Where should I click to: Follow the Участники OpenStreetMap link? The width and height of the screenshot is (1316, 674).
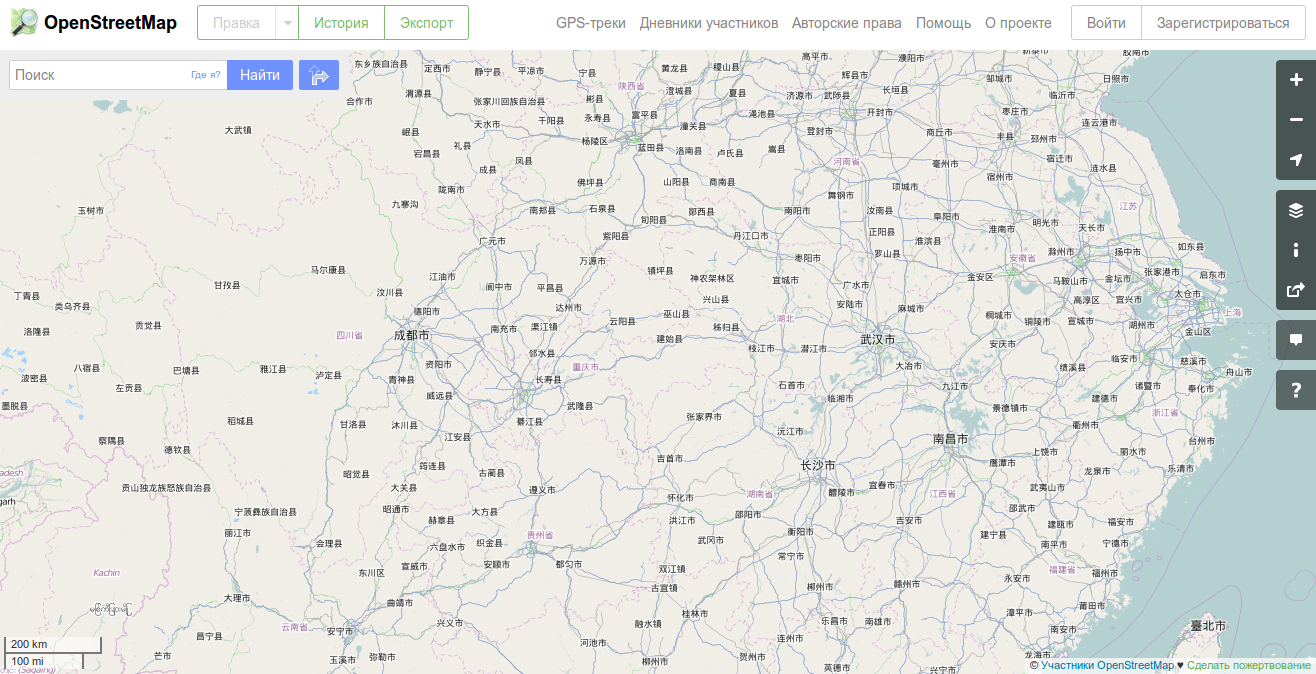(x=1107, y=666)
